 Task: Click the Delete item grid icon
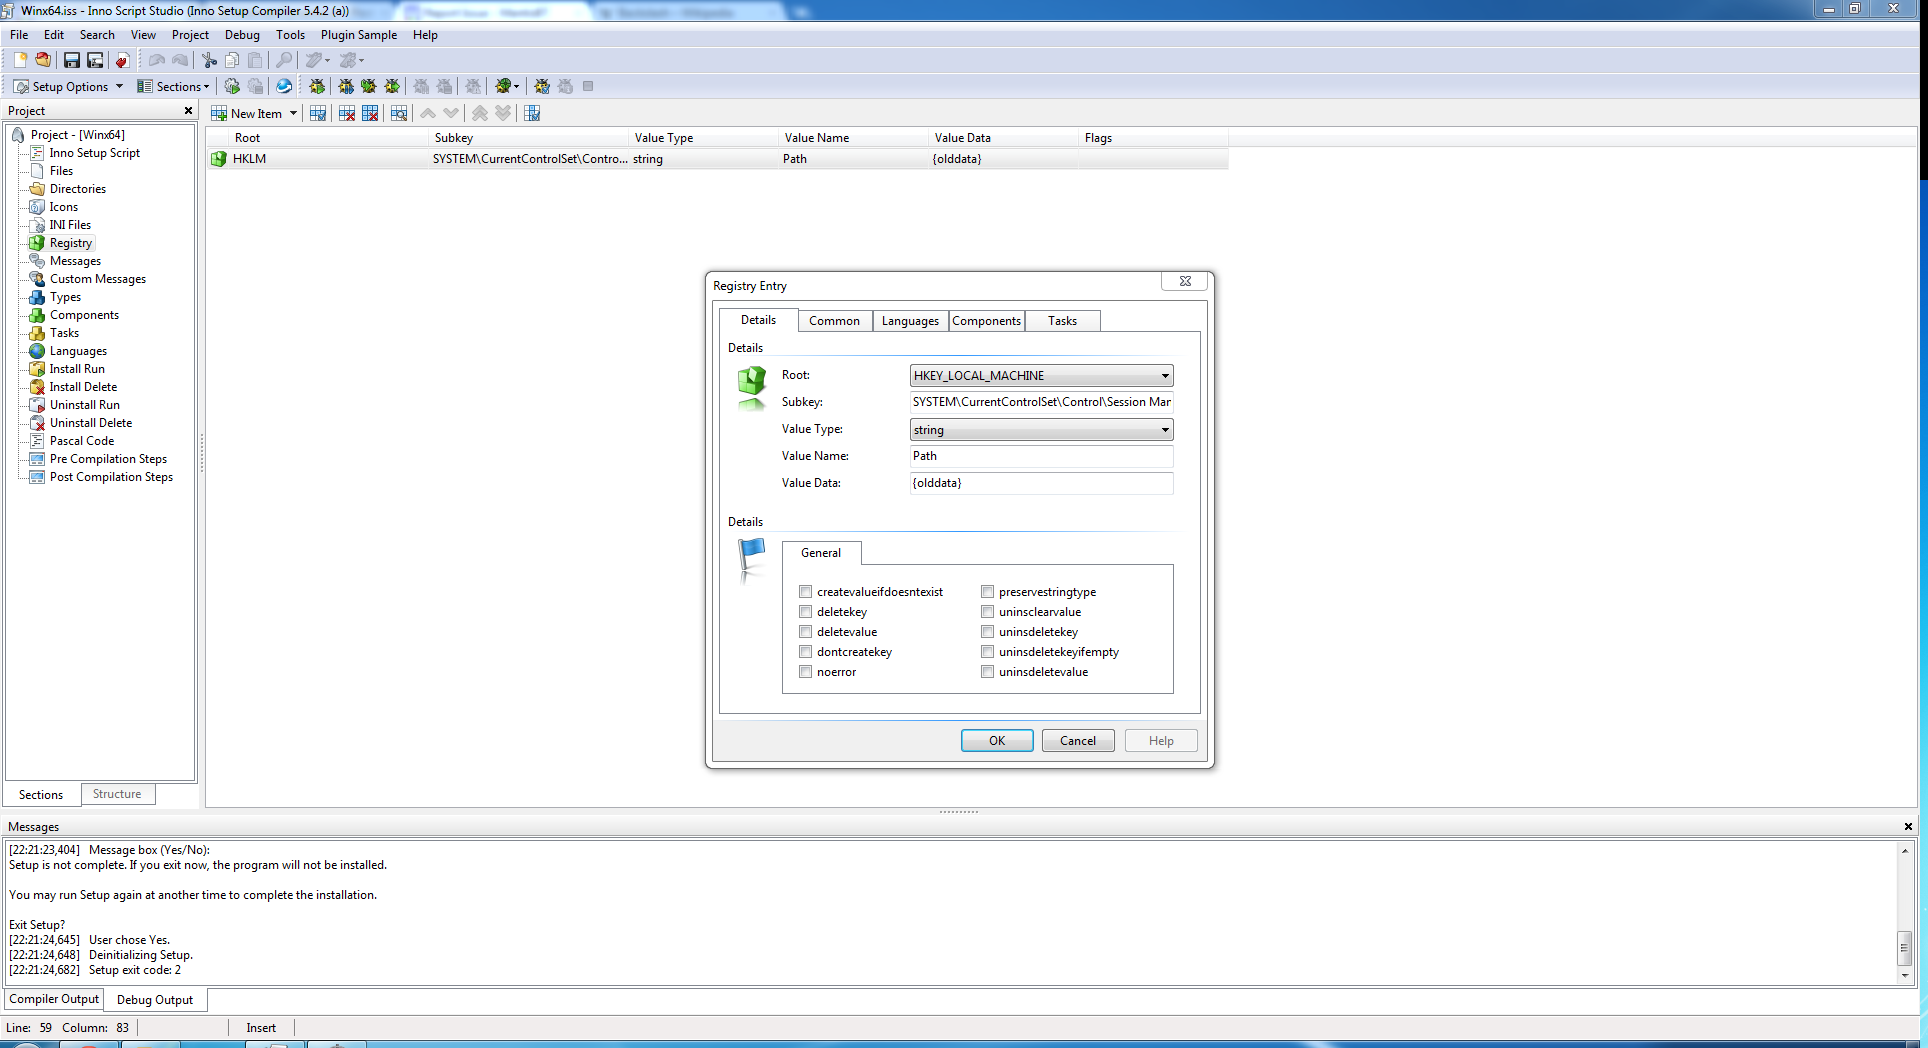pyautogui.click(x=347, y=113)
